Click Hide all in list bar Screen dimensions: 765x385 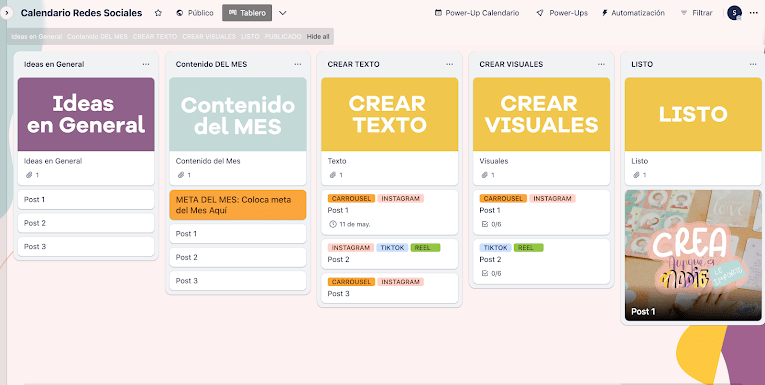click(x=318, y=37)
